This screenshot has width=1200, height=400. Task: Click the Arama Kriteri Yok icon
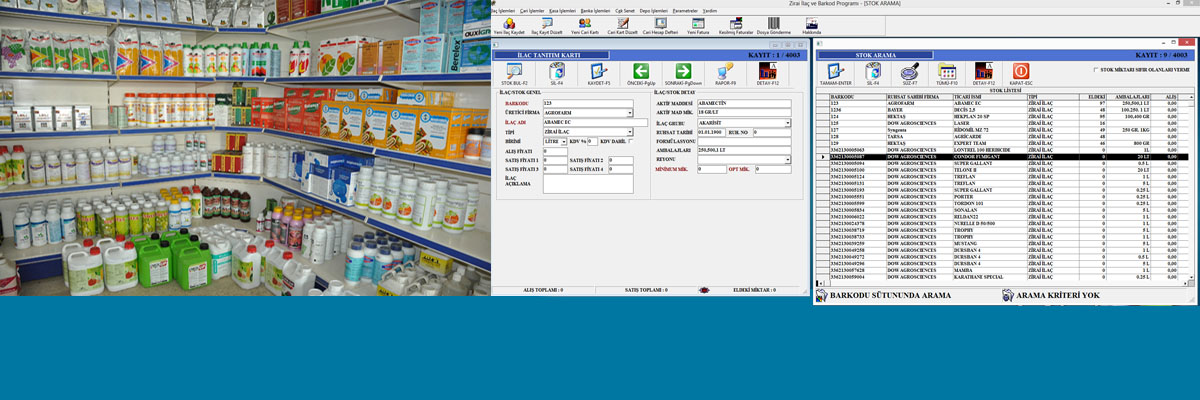(x=1008, y=296)
